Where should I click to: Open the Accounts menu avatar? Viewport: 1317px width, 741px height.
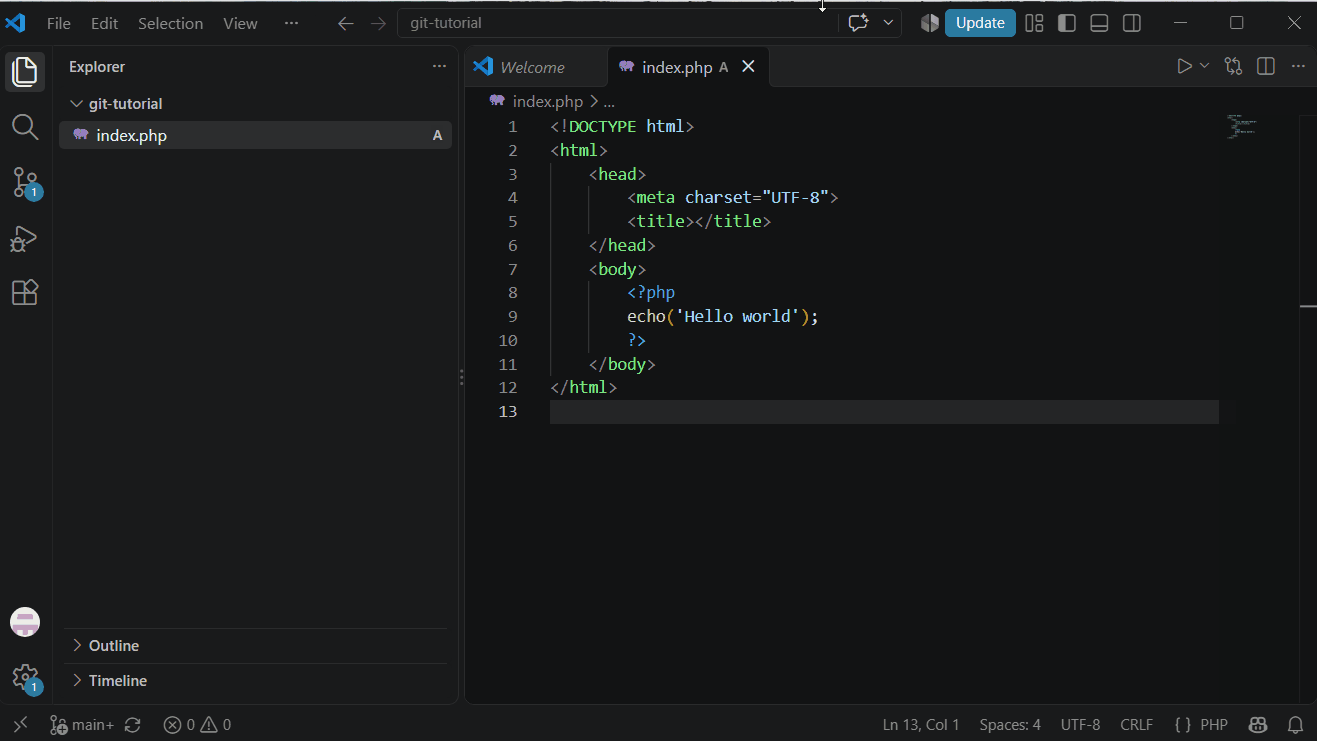25,622
